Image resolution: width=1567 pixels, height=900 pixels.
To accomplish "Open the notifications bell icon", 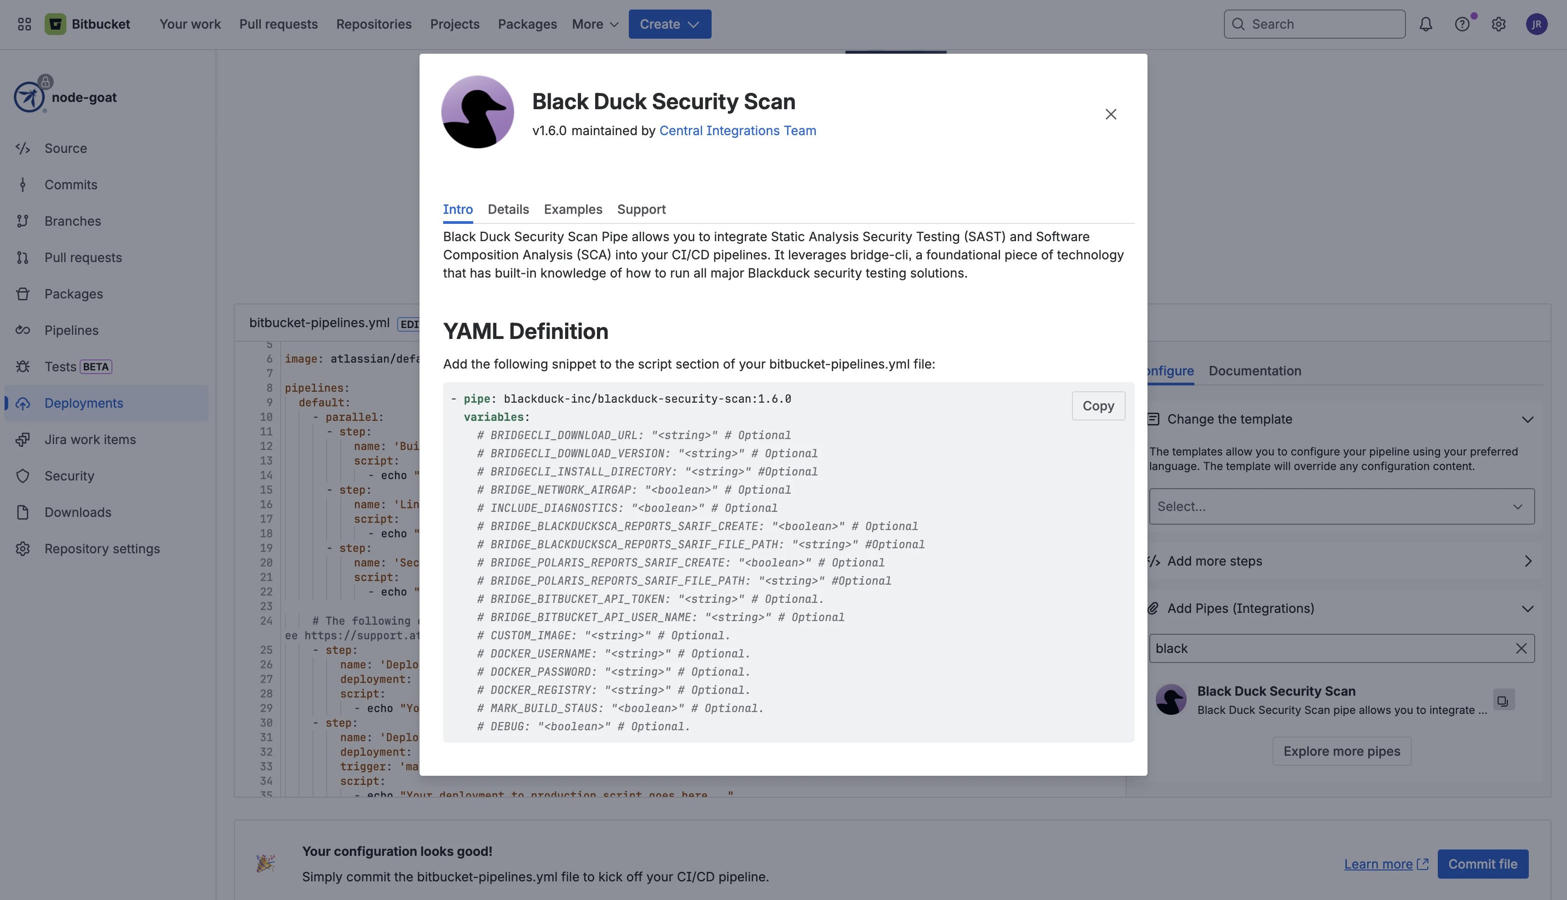I will pos(1425,24).
